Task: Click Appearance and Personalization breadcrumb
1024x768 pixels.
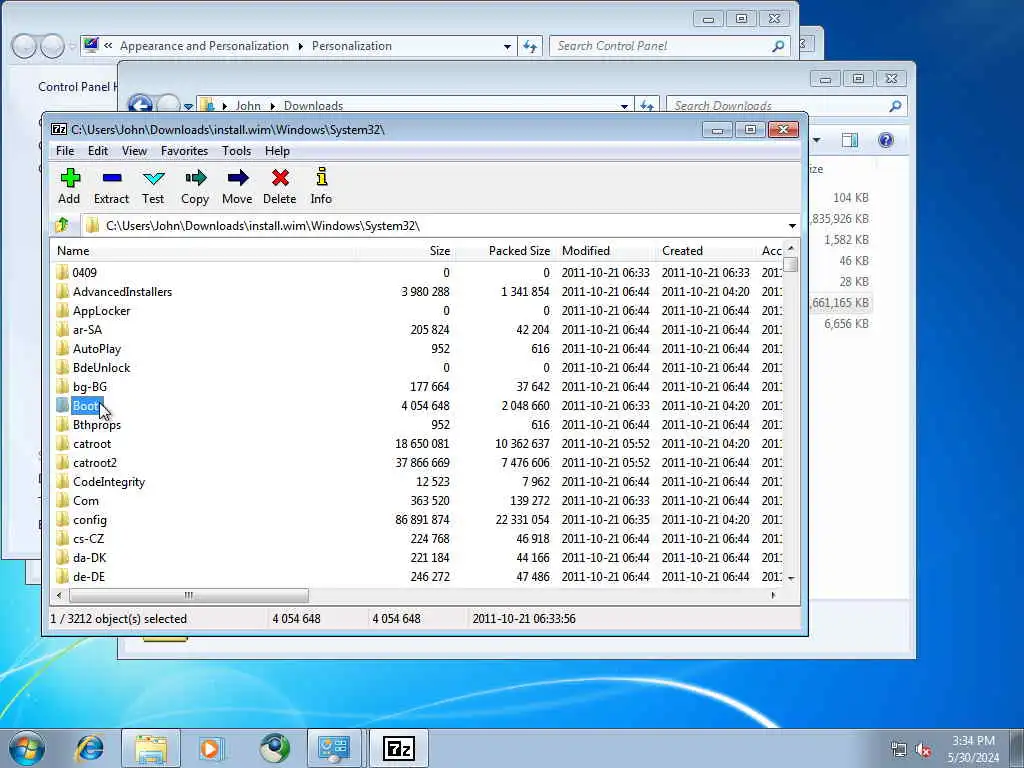Action: pyautogui.click(x=204, y=46)
